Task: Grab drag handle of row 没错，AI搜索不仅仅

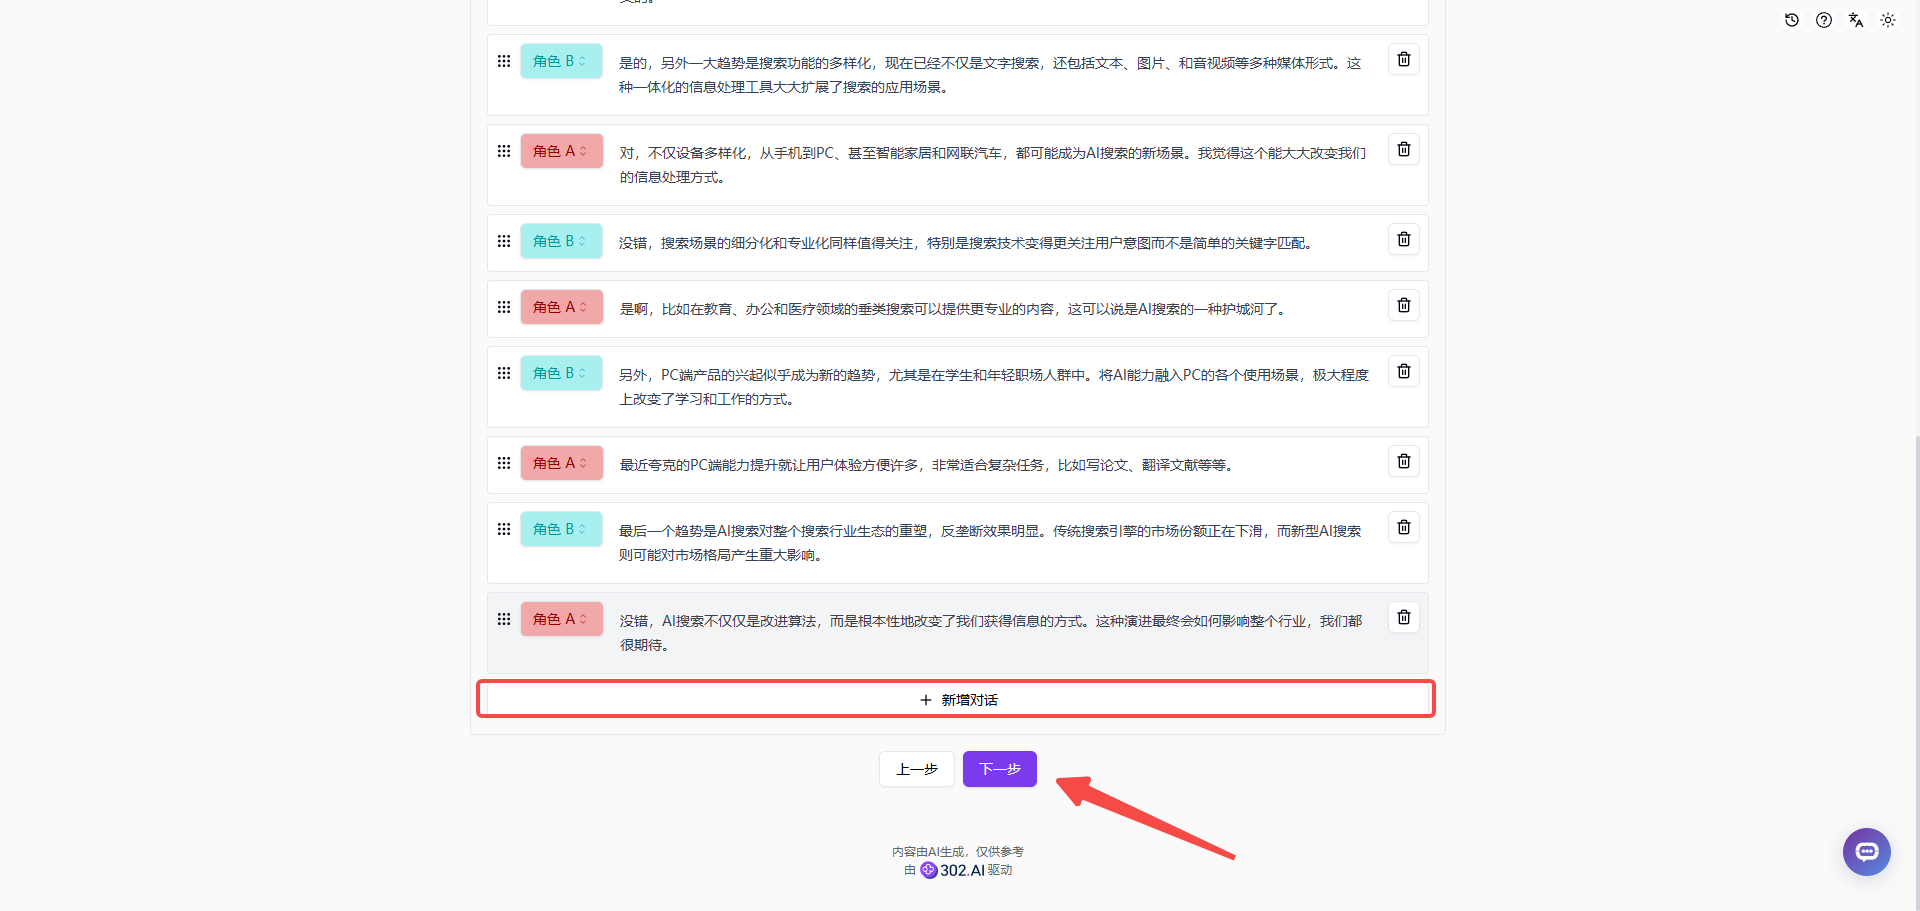Action: coord(504,619)
